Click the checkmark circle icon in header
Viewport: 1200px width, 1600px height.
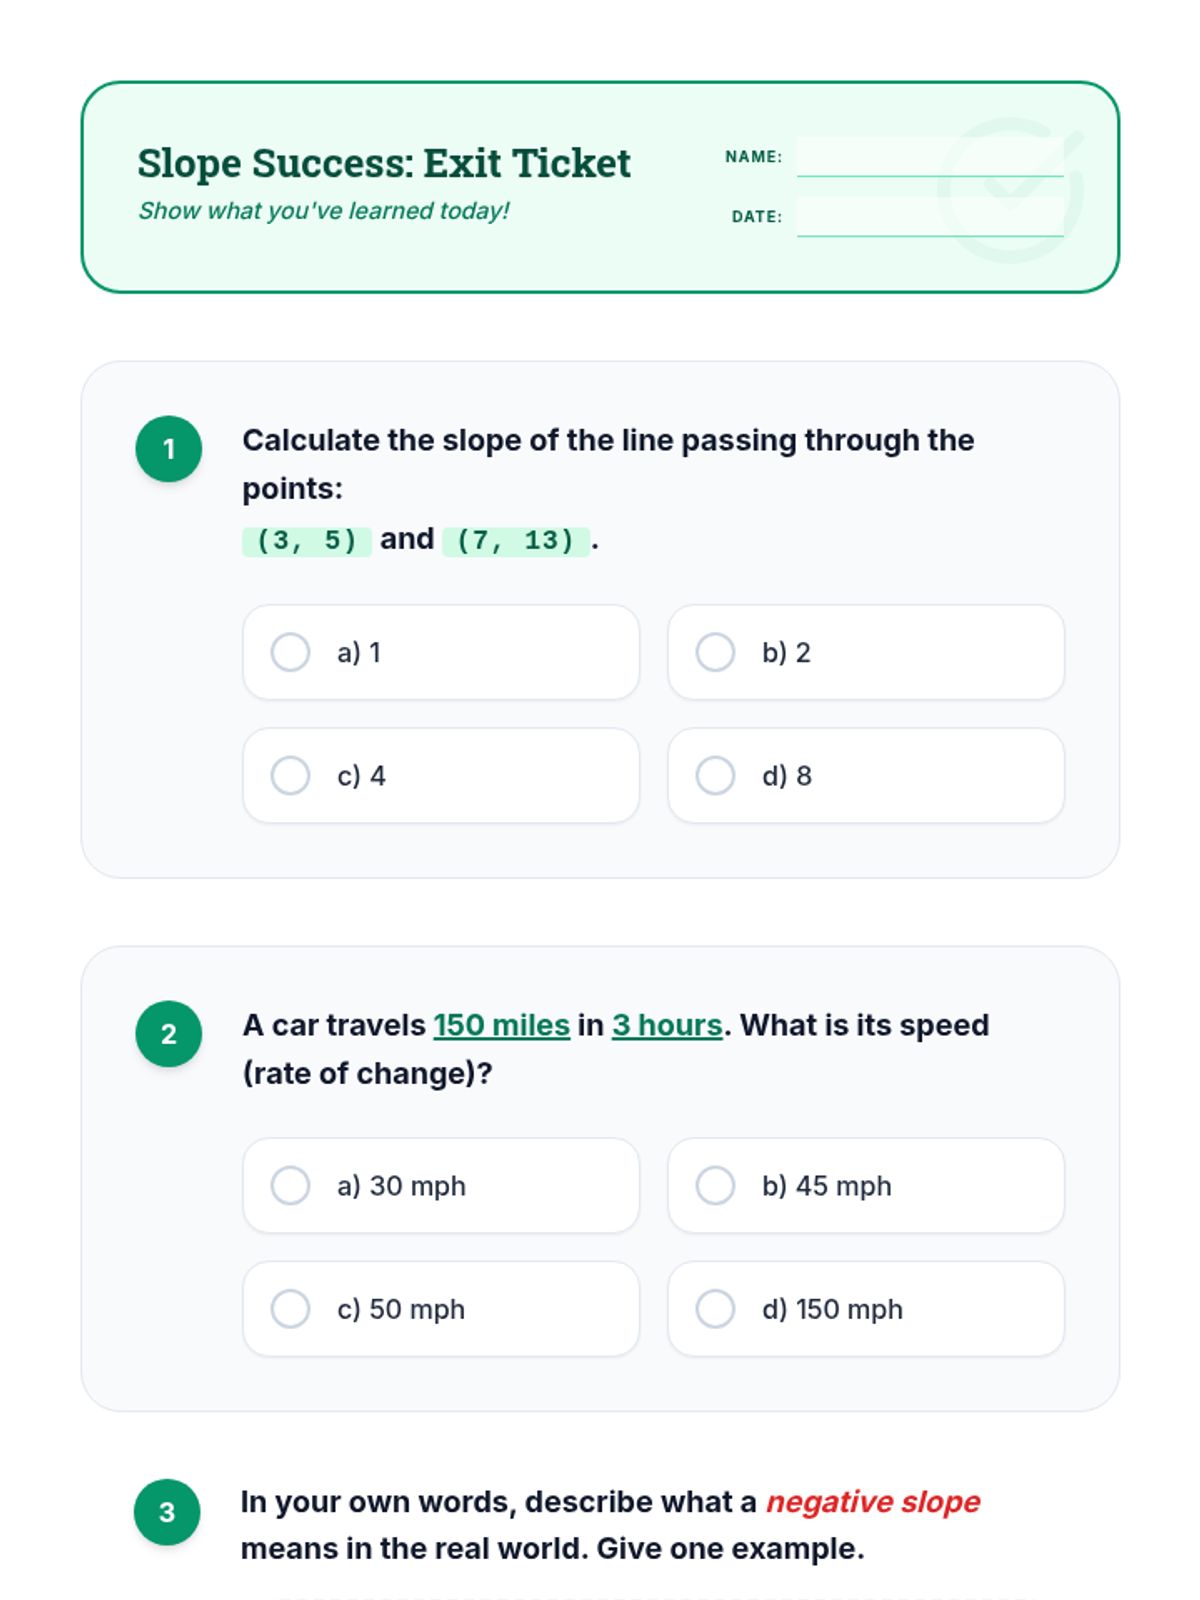point(1011,190)
